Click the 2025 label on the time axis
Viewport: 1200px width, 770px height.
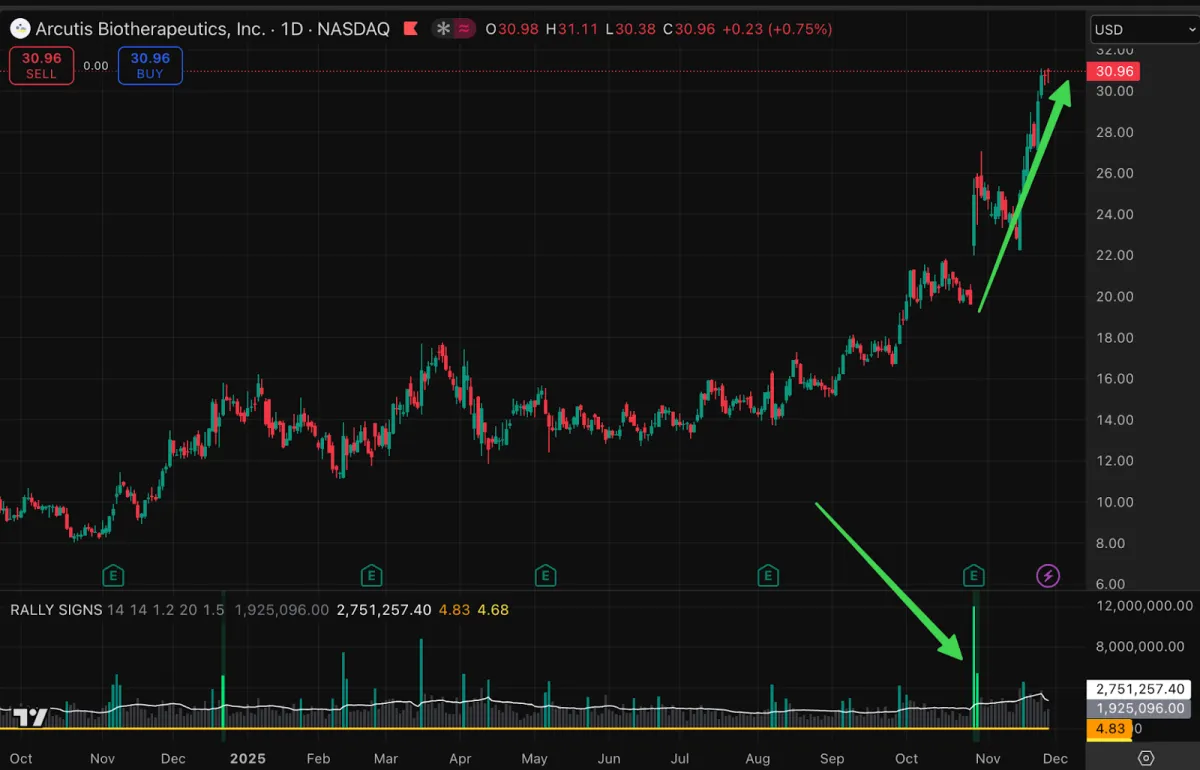coord(248,758)
